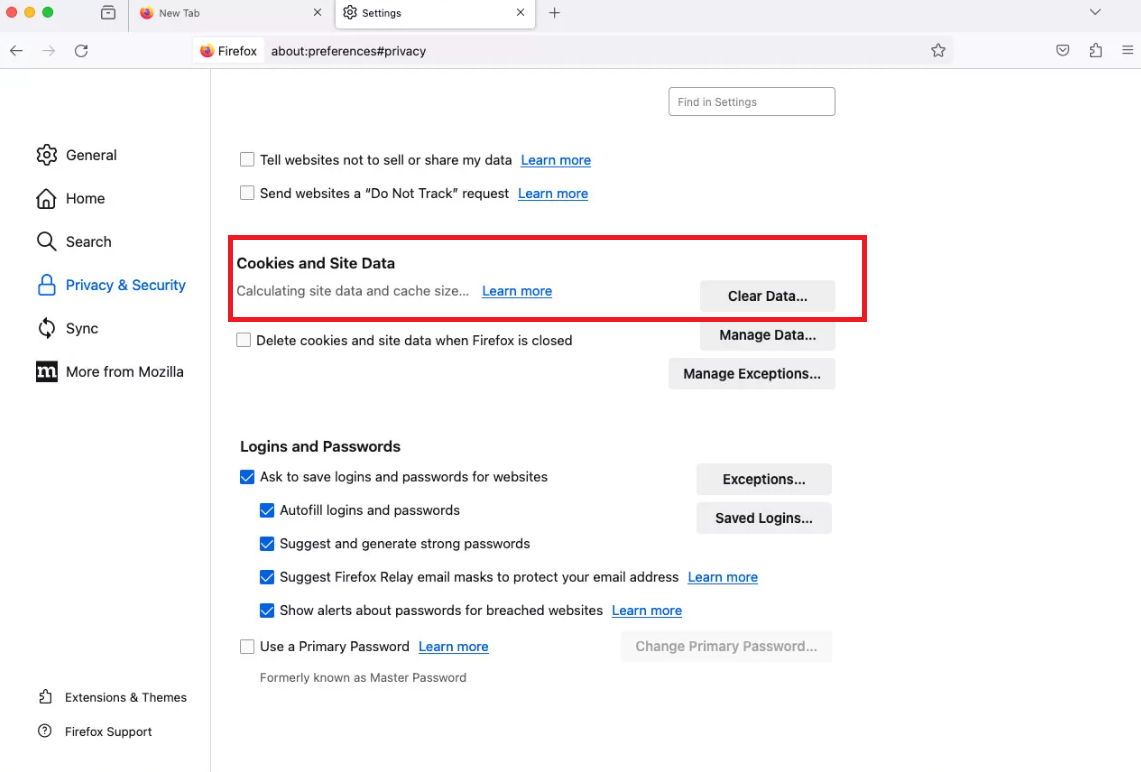
Task: Reload the current page
Action: (x=82, y=51)
